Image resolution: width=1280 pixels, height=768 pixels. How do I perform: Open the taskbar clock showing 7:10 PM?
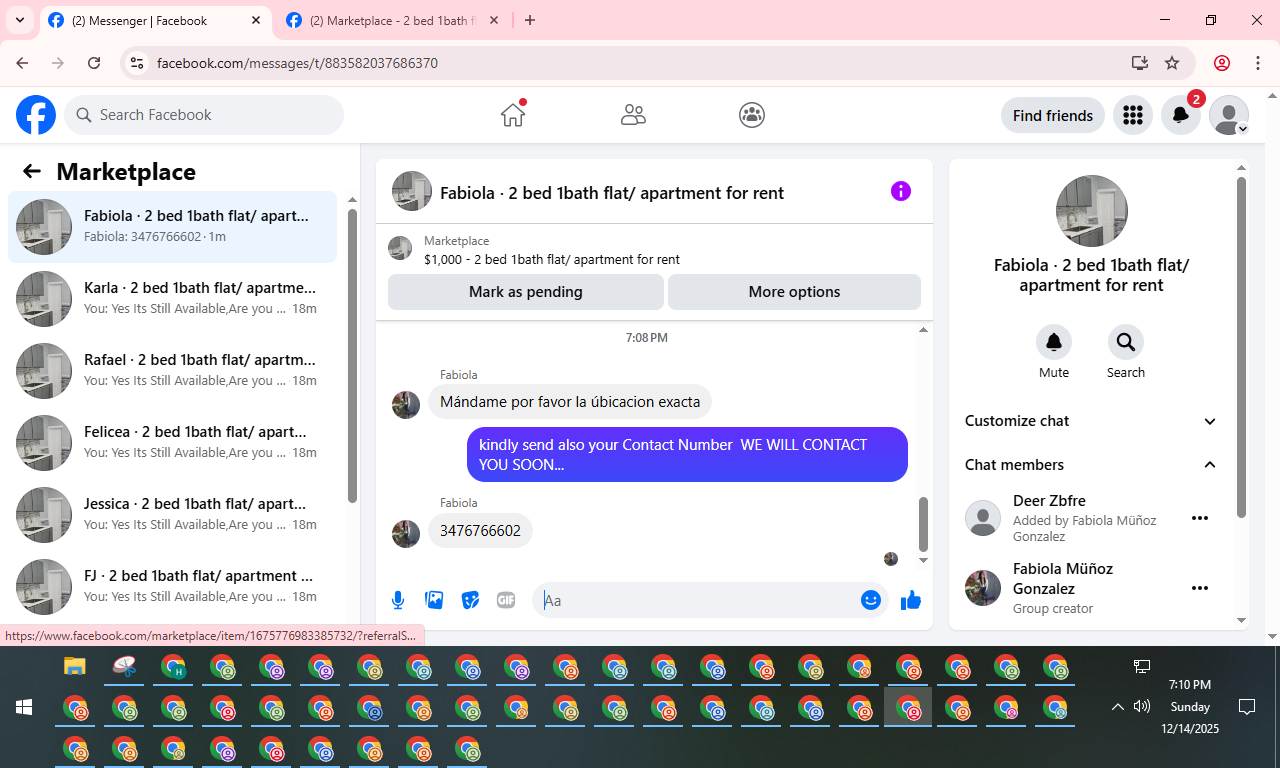(x=1190, y=707)
